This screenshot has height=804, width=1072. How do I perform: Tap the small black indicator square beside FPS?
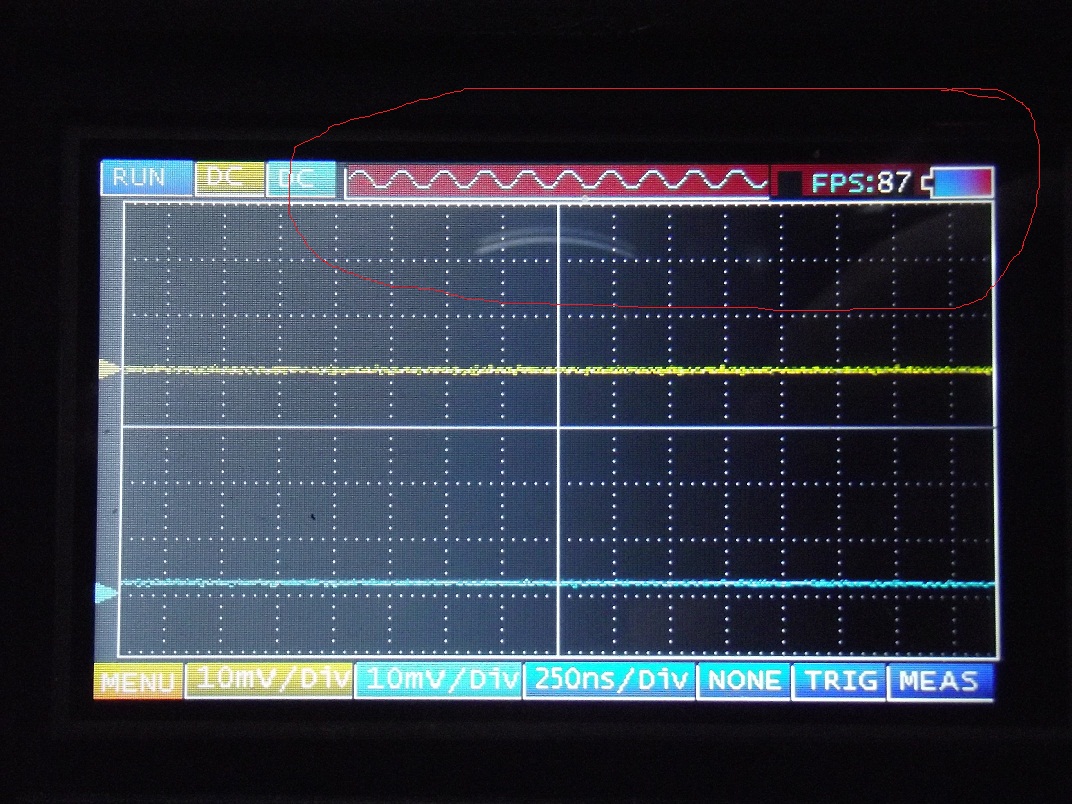pyautogui.click(x=790, y=183)
